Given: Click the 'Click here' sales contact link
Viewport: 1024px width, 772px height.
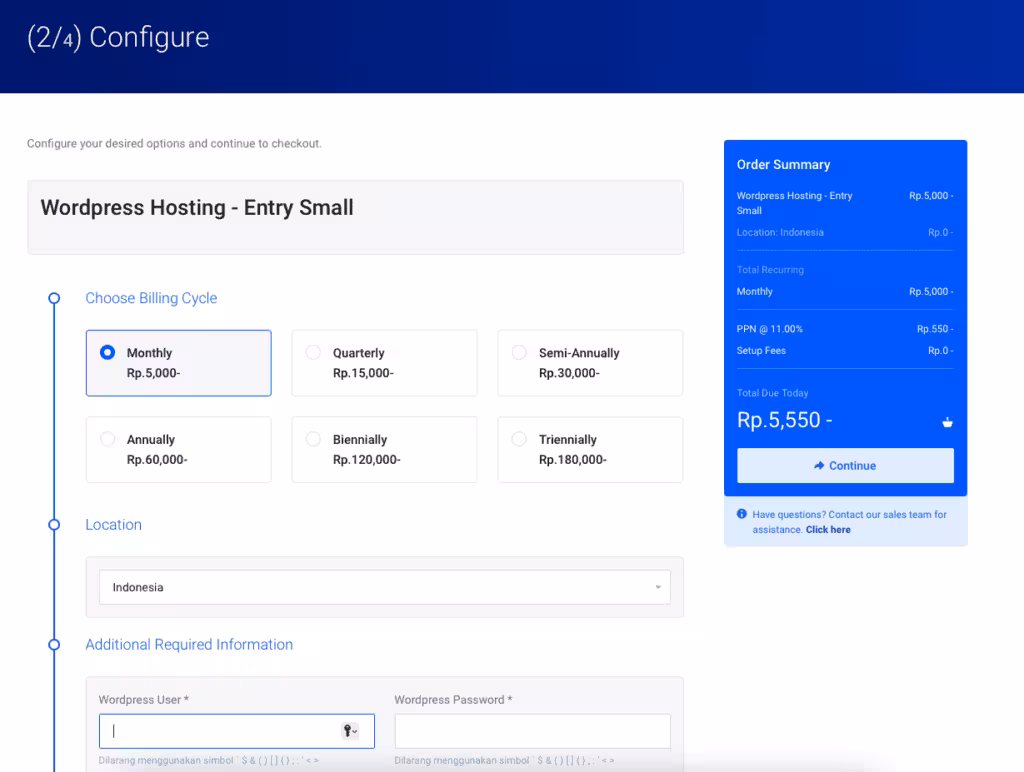Looking at the screenshot, I should [828, 530].
